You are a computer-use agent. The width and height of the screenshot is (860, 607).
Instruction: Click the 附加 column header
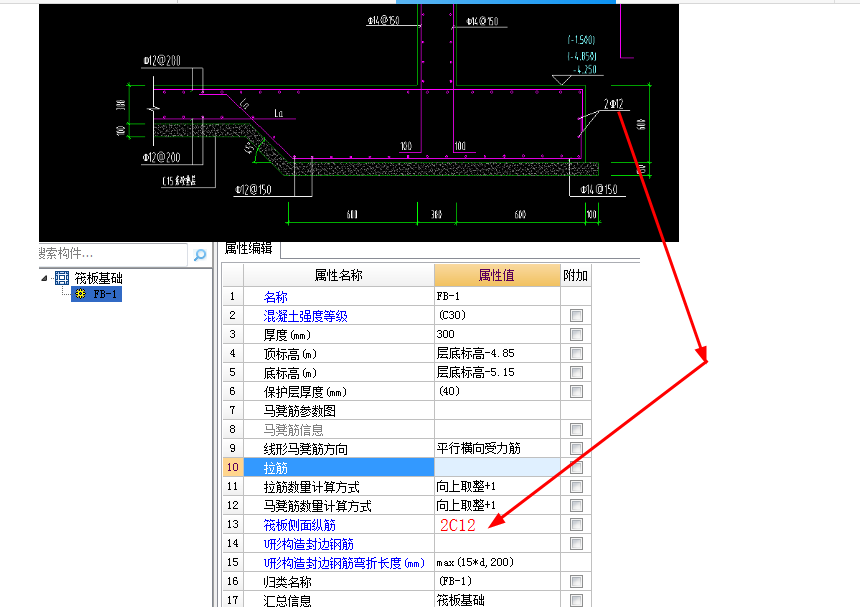575,275
